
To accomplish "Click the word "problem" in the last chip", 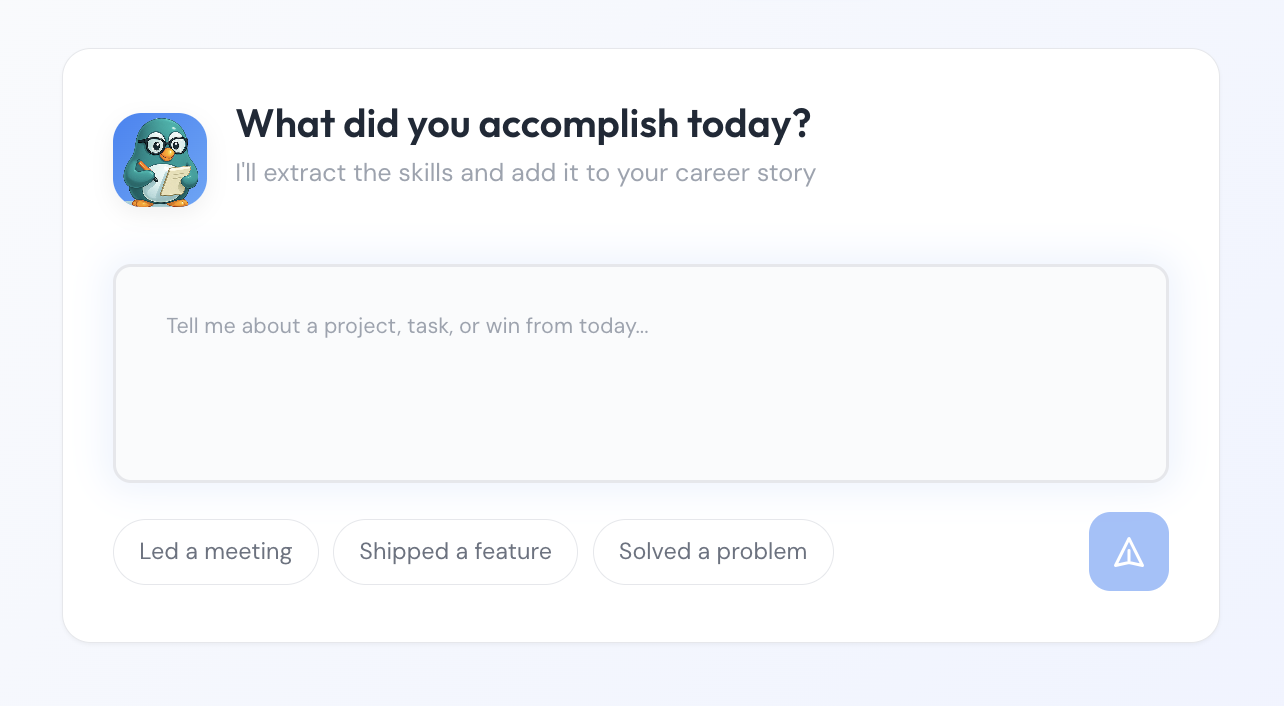I will click(761, 552).
